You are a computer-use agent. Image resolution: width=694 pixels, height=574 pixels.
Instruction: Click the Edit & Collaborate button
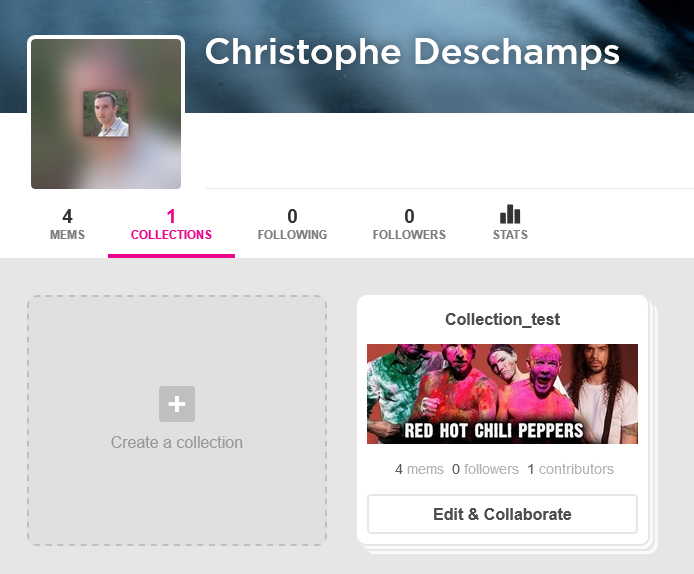pos(502,514)
